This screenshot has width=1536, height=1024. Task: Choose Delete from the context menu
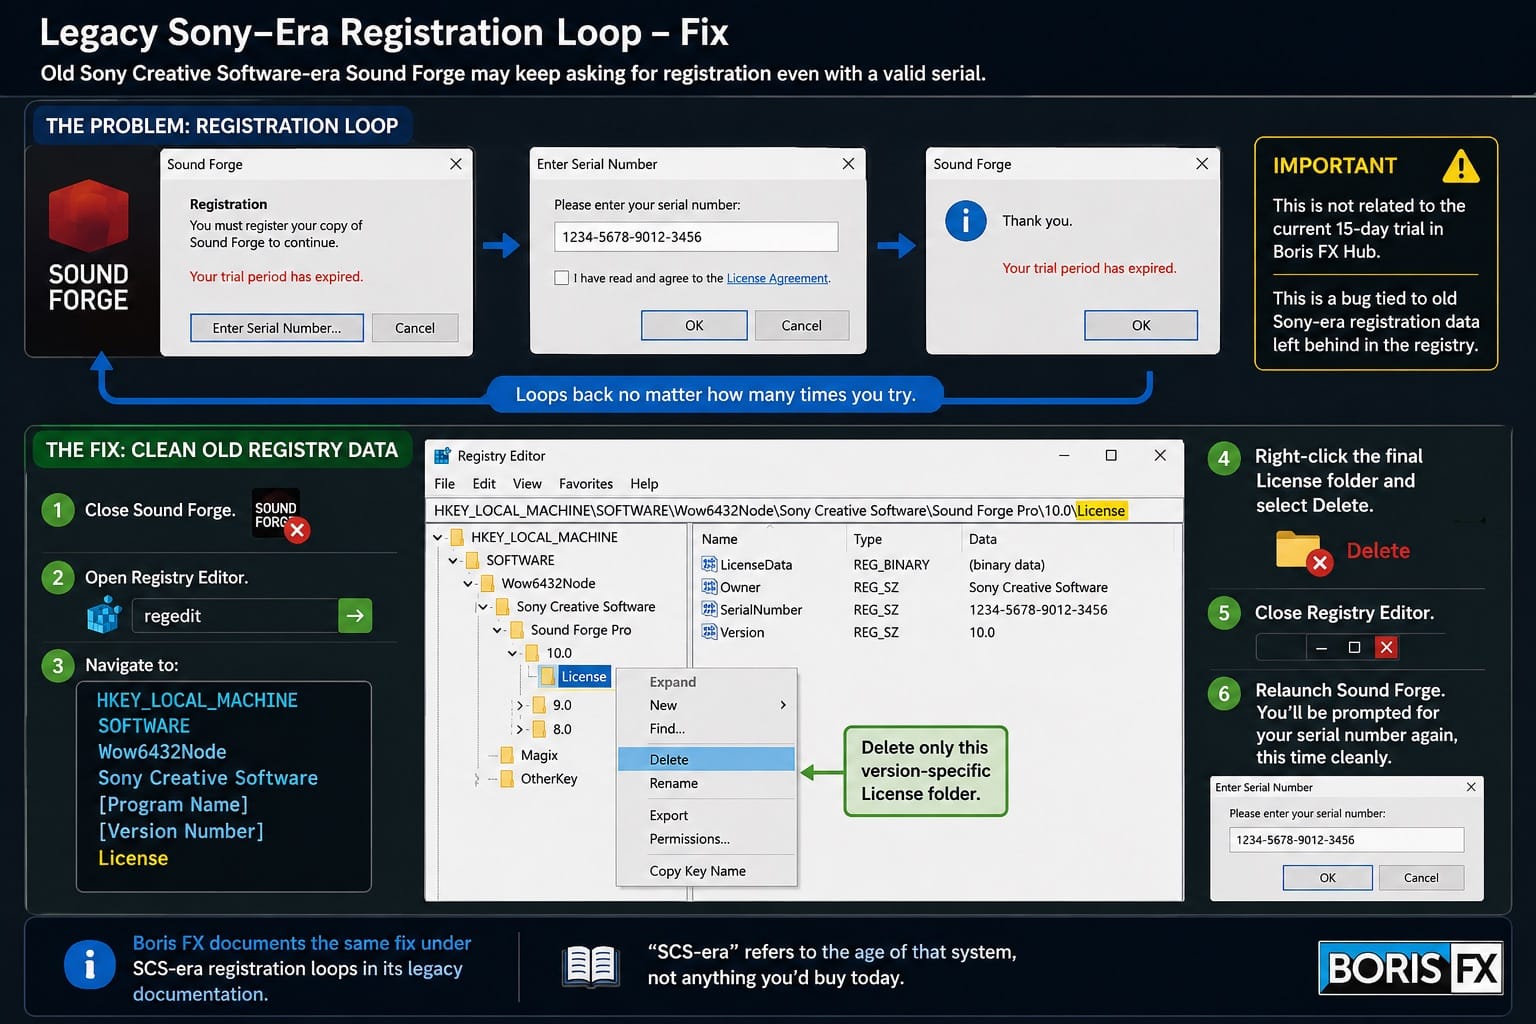pyautogui.click(x=706, y=759)
